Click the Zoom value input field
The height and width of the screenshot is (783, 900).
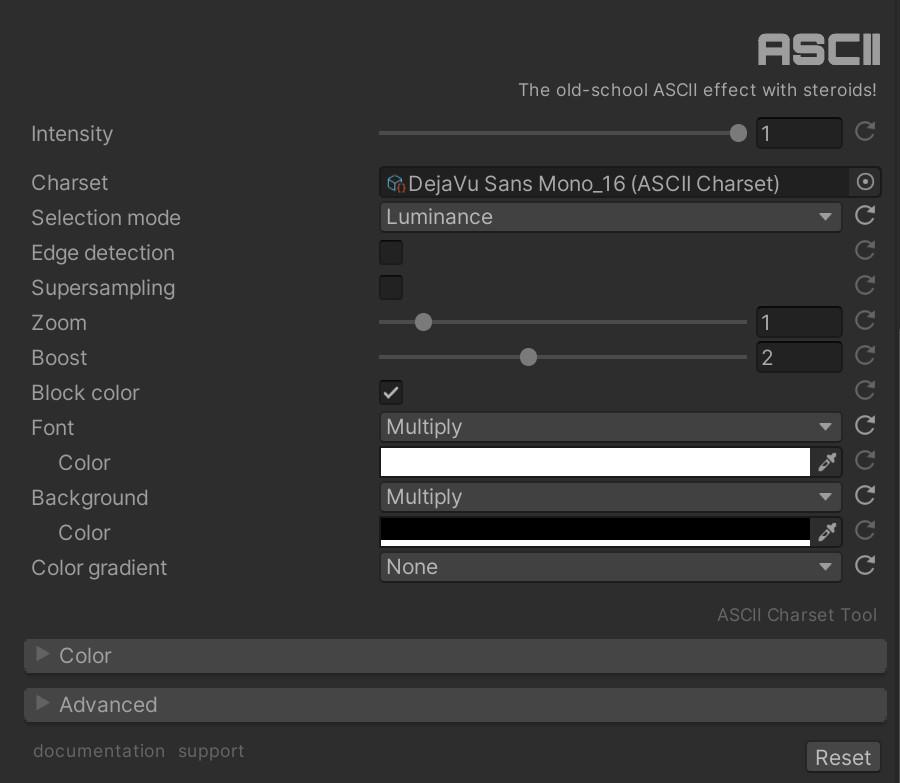[798, 322]
